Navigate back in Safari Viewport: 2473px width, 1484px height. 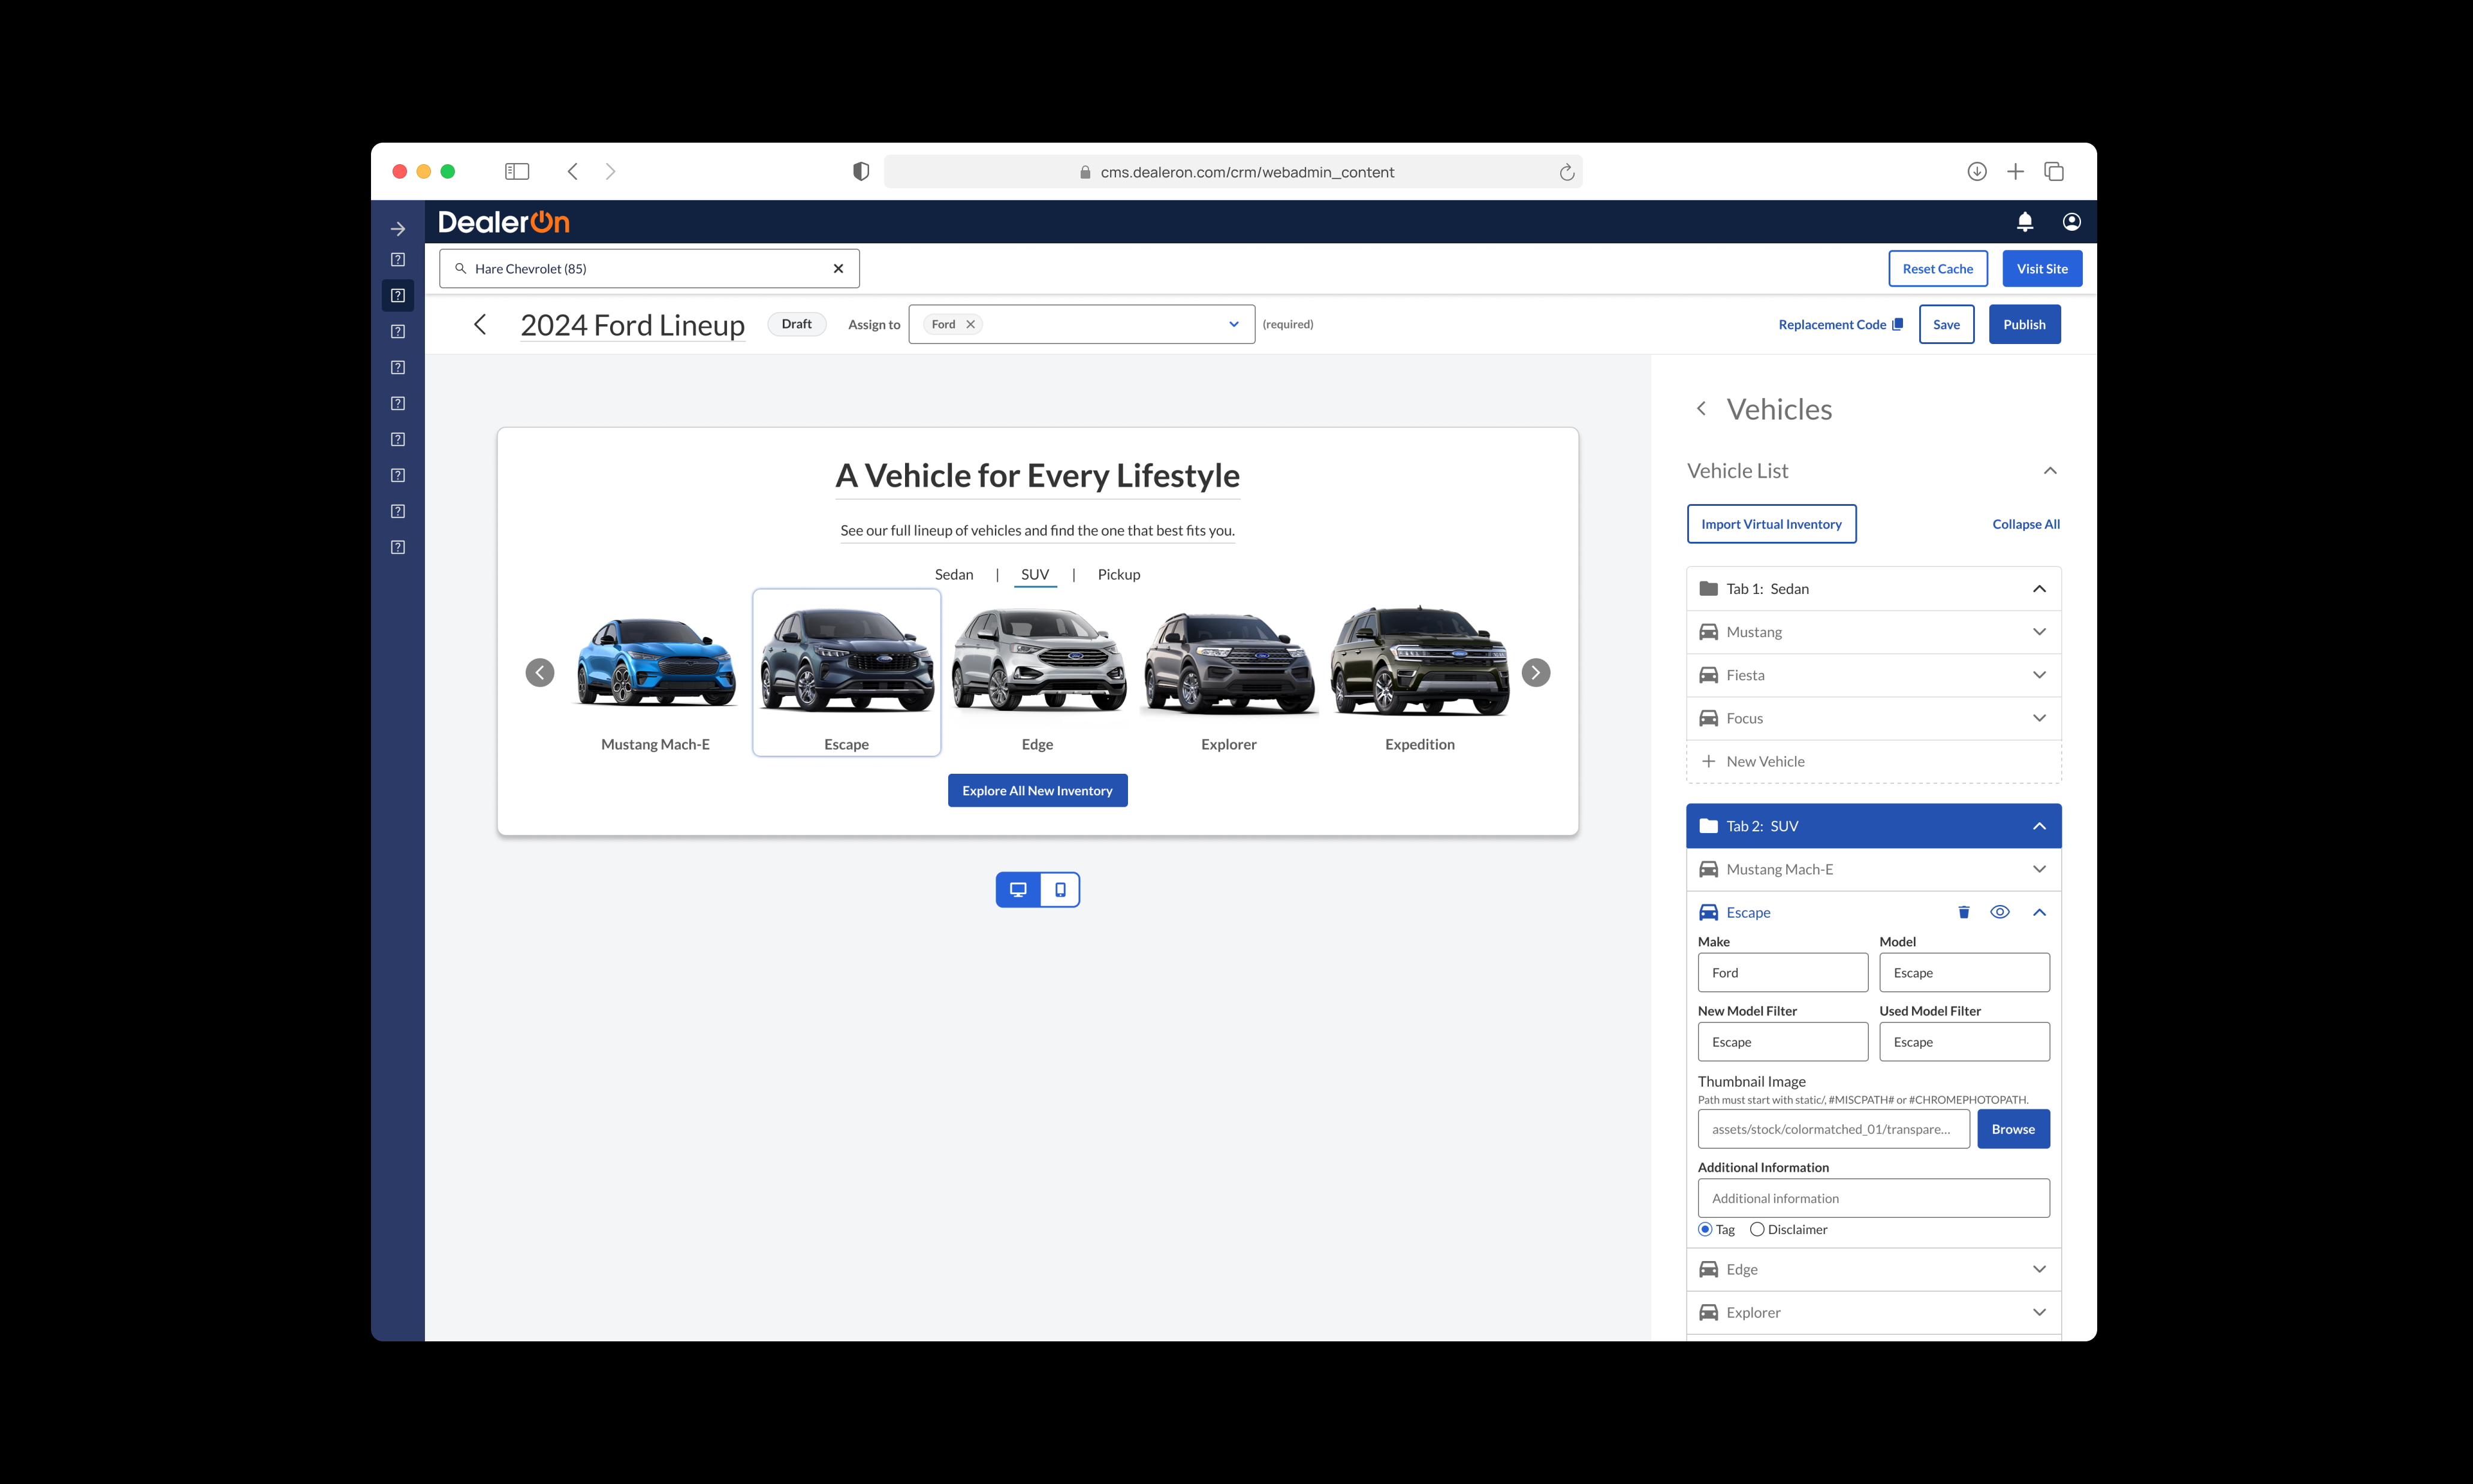573,172
